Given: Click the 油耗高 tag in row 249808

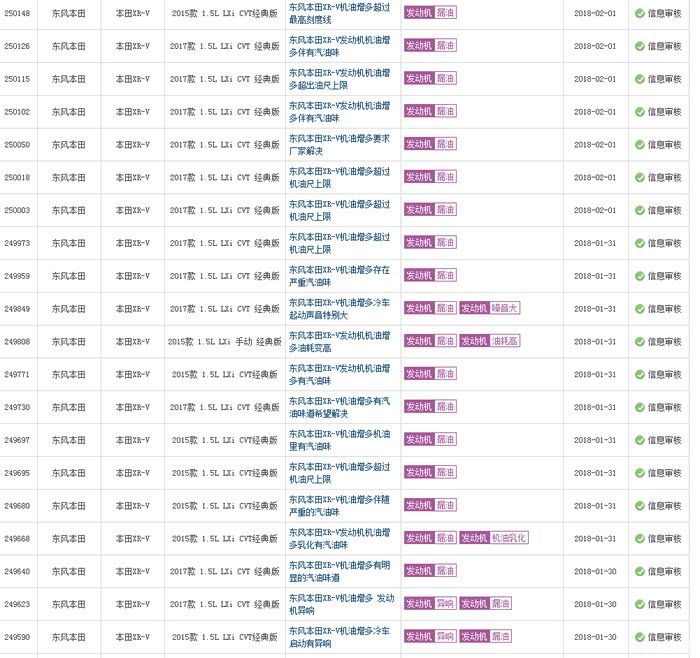Looking at the screenshot, I should click(504, 341).
